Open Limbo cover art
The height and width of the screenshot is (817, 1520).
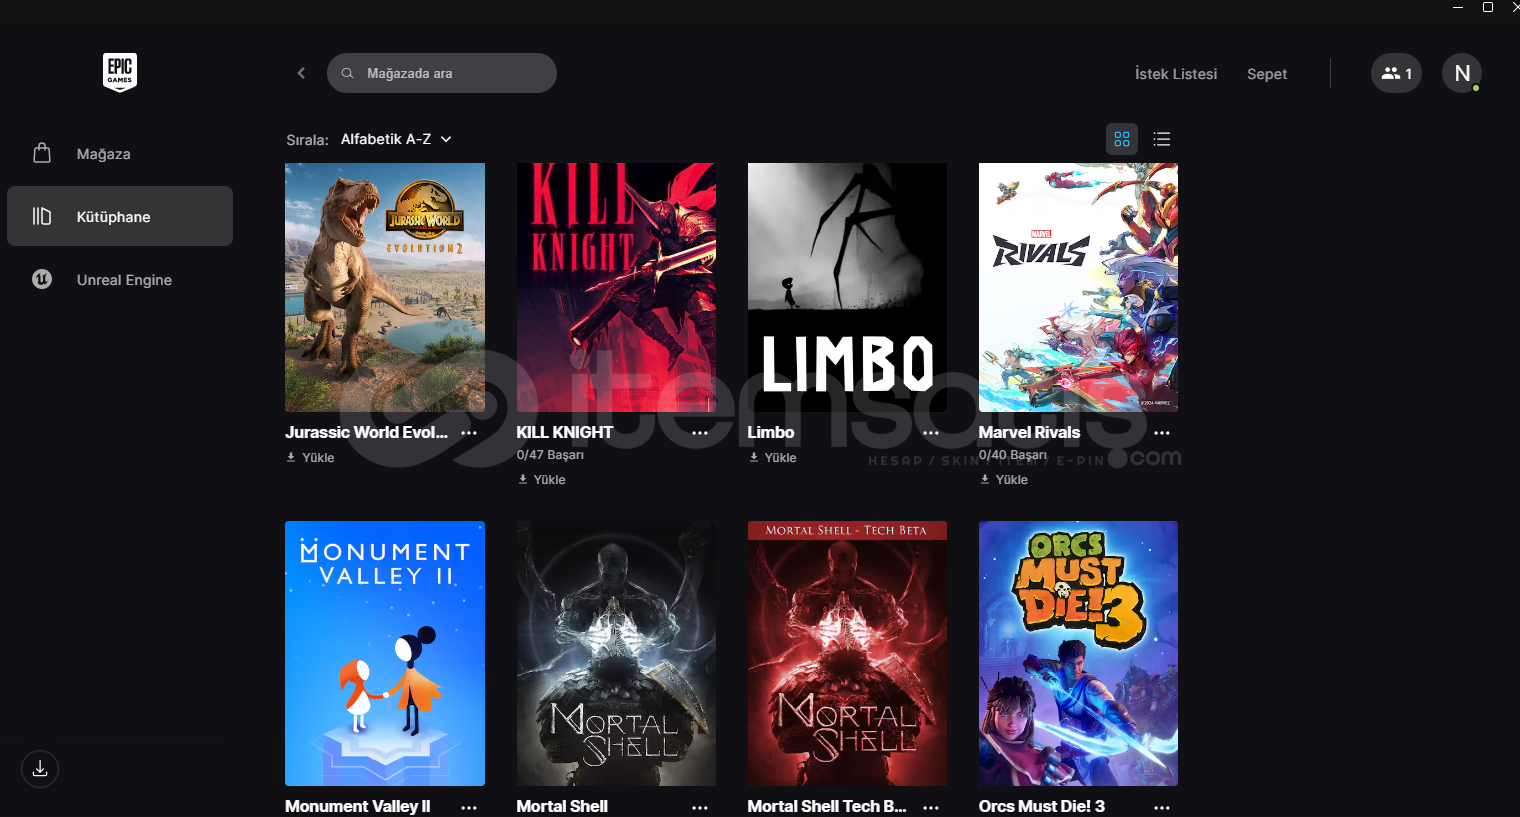tap(847, 288)
